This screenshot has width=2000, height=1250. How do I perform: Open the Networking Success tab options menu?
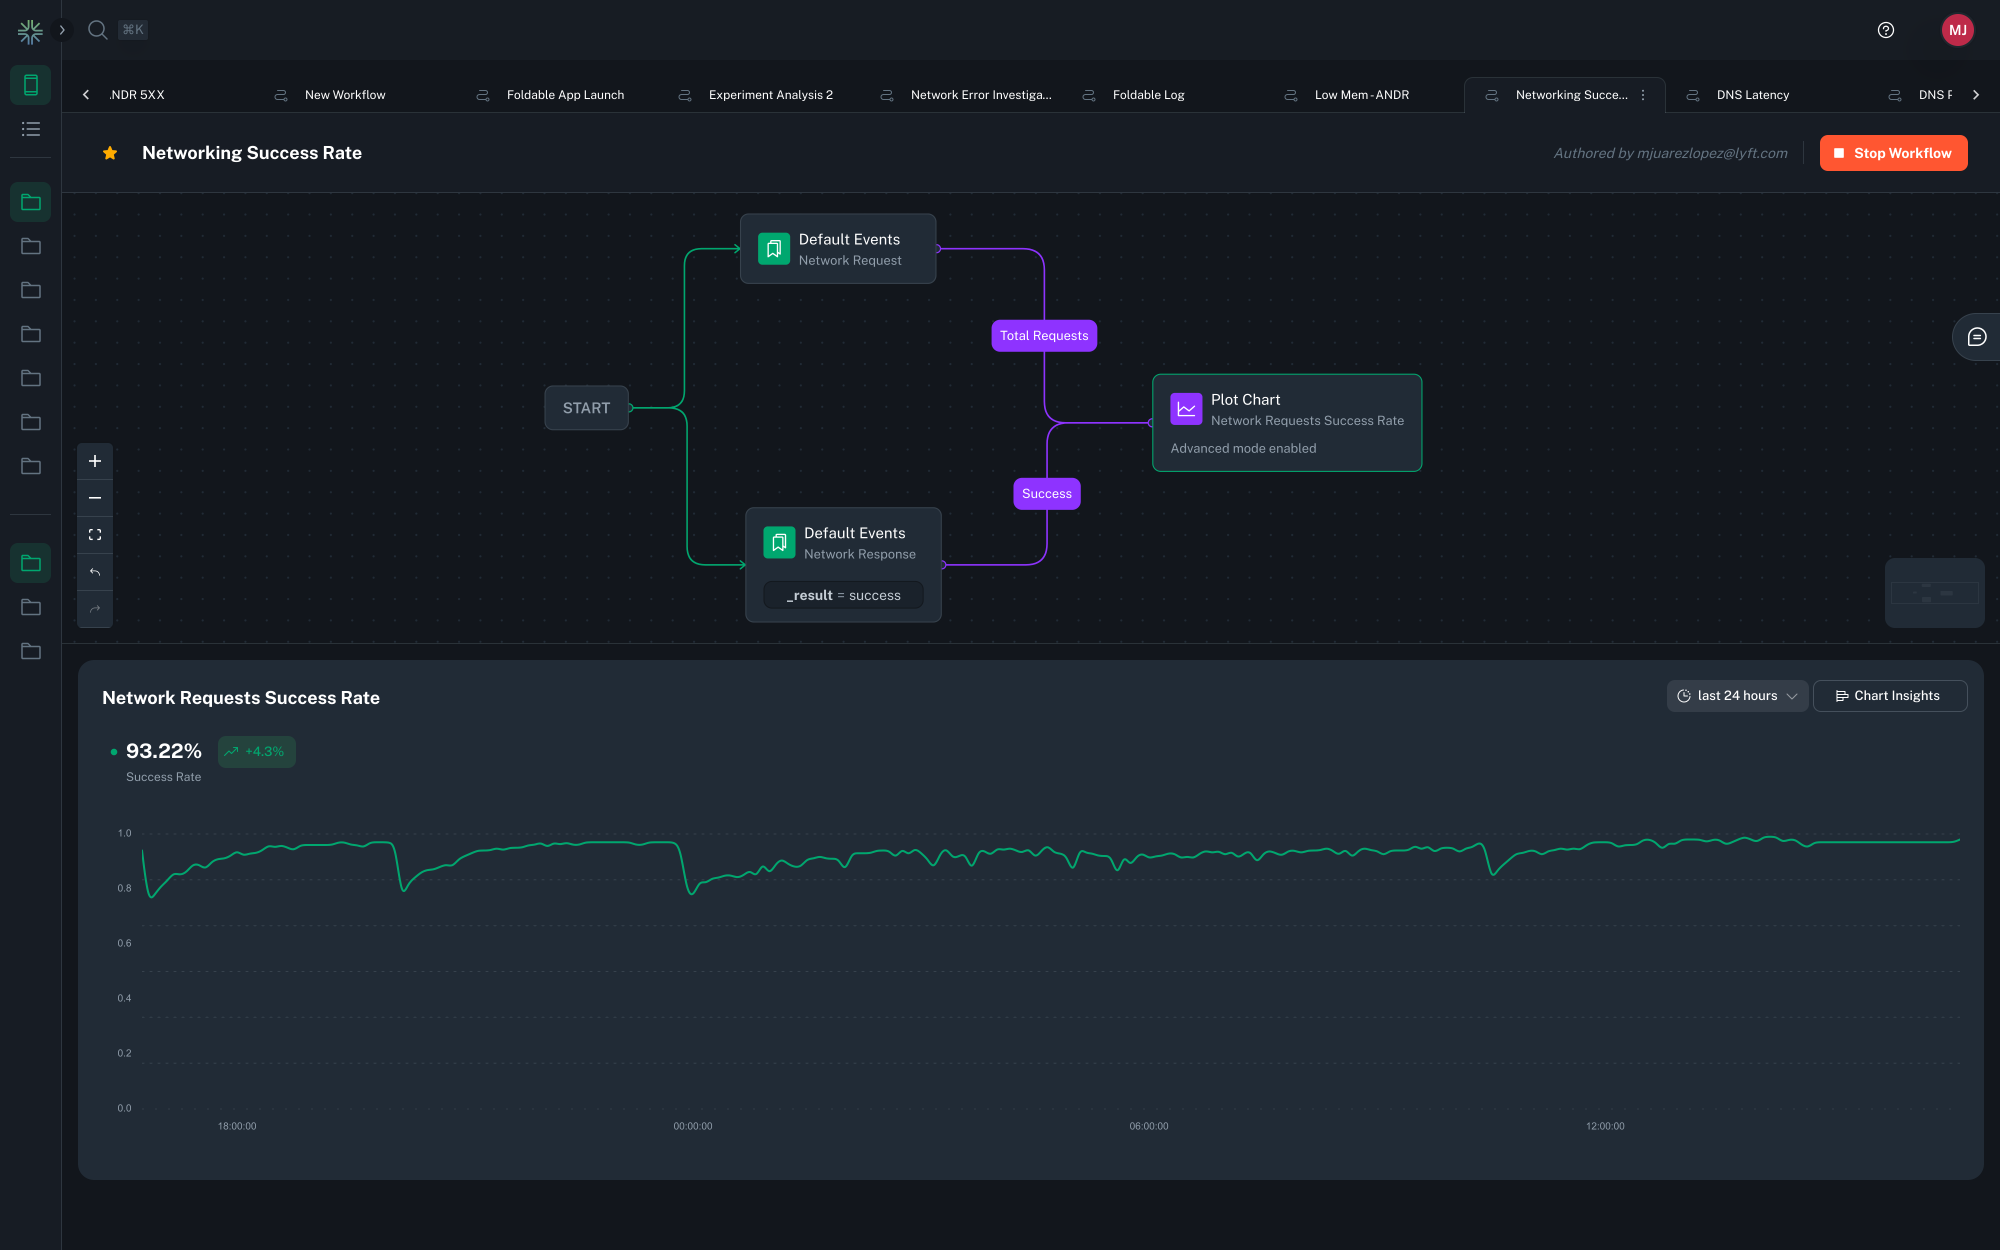pos(1643,95)
